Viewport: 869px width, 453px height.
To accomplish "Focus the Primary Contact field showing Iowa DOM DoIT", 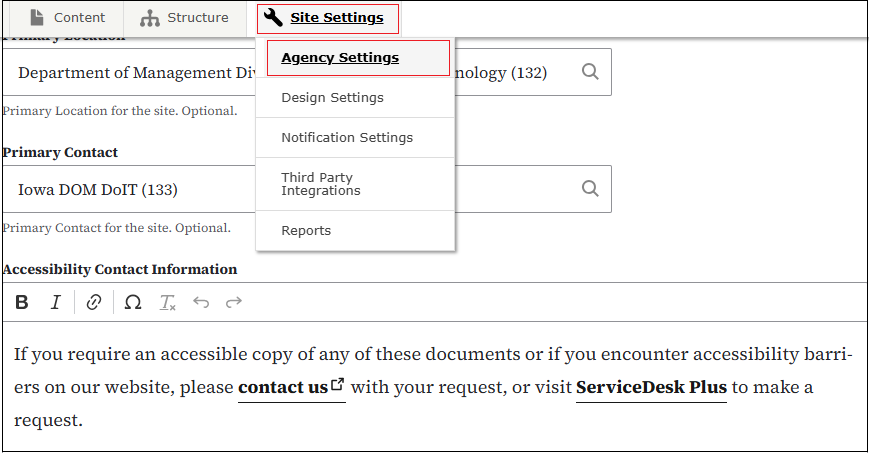I will tap(306, 189).
